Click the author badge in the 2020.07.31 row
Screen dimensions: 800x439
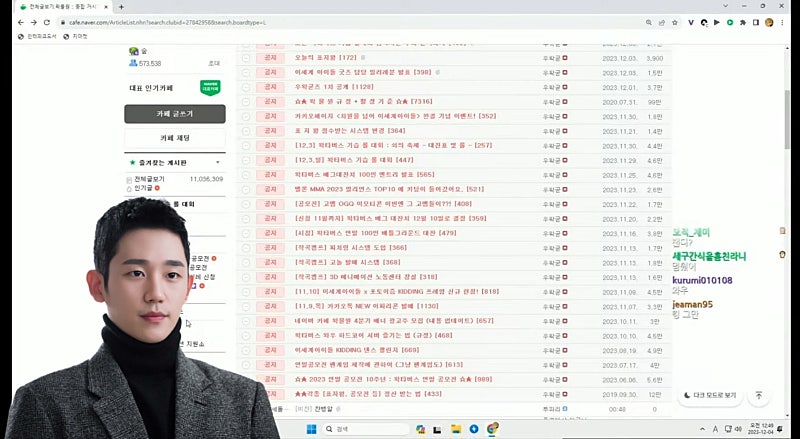[x=565, y=102]
